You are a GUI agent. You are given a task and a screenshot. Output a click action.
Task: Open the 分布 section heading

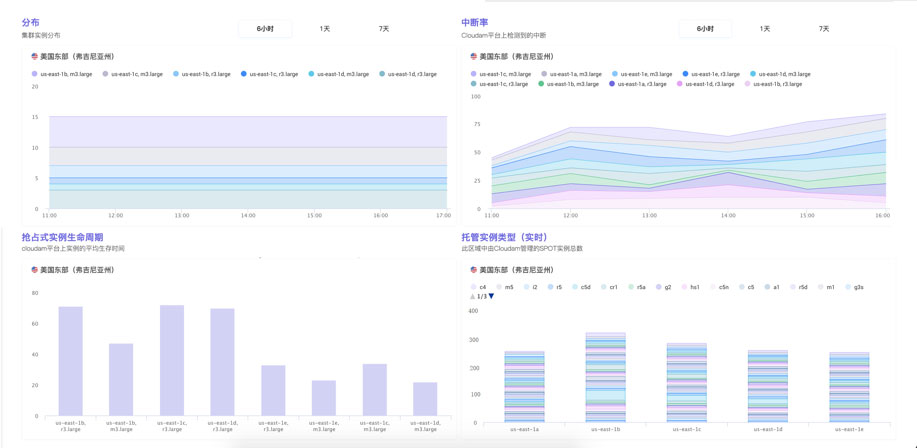coord(30,23)
